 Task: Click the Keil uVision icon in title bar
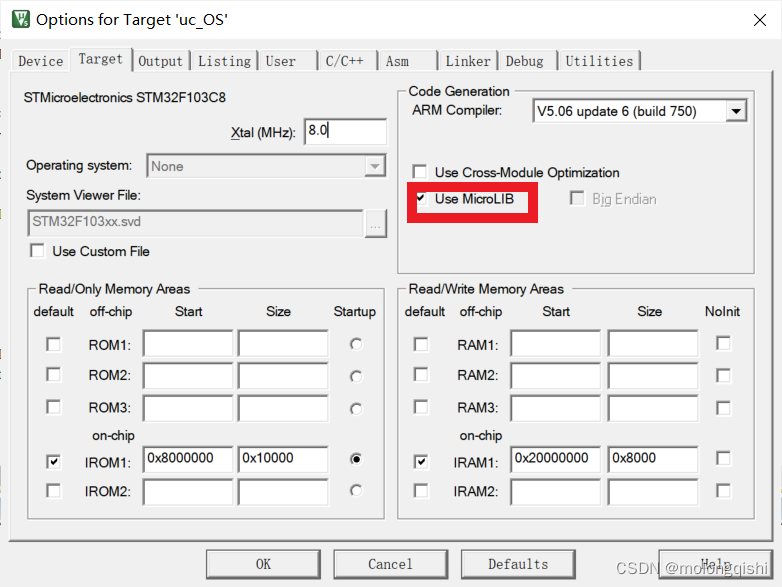click(21, 19)
